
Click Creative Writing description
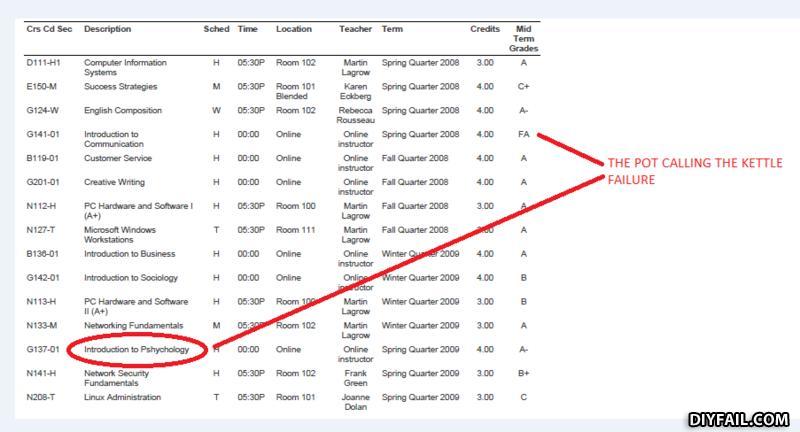pos(114,183)
